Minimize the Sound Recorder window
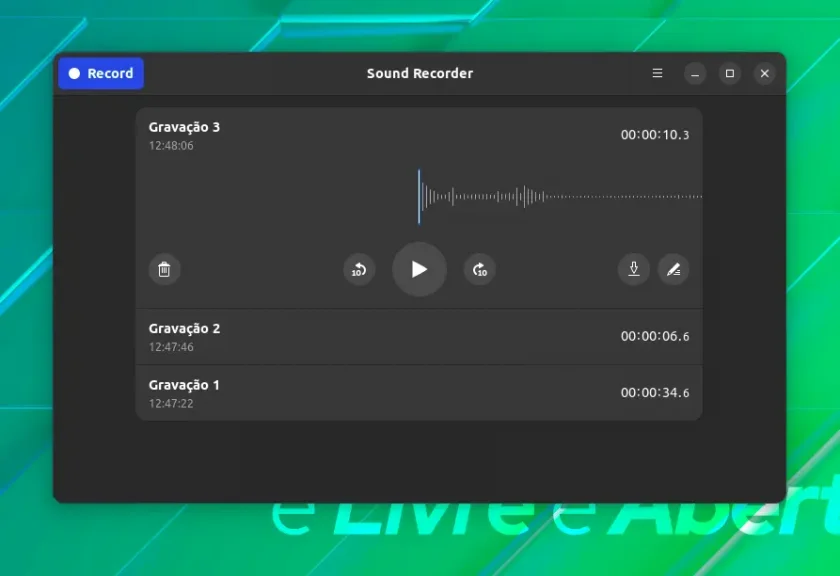This screenshot has width=840, height=576. pos(695,73)
